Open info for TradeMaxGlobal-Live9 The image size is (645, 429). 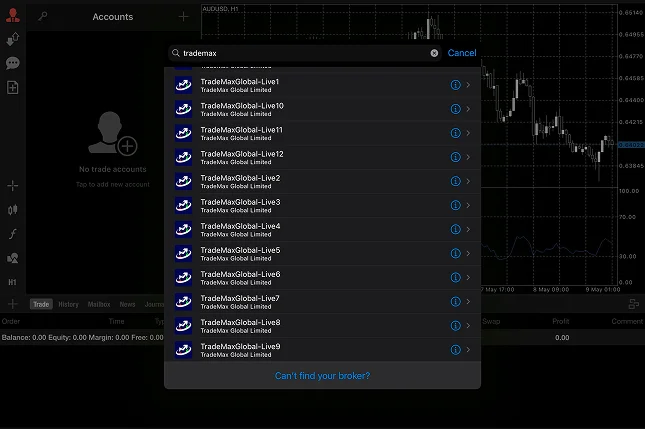455,350
